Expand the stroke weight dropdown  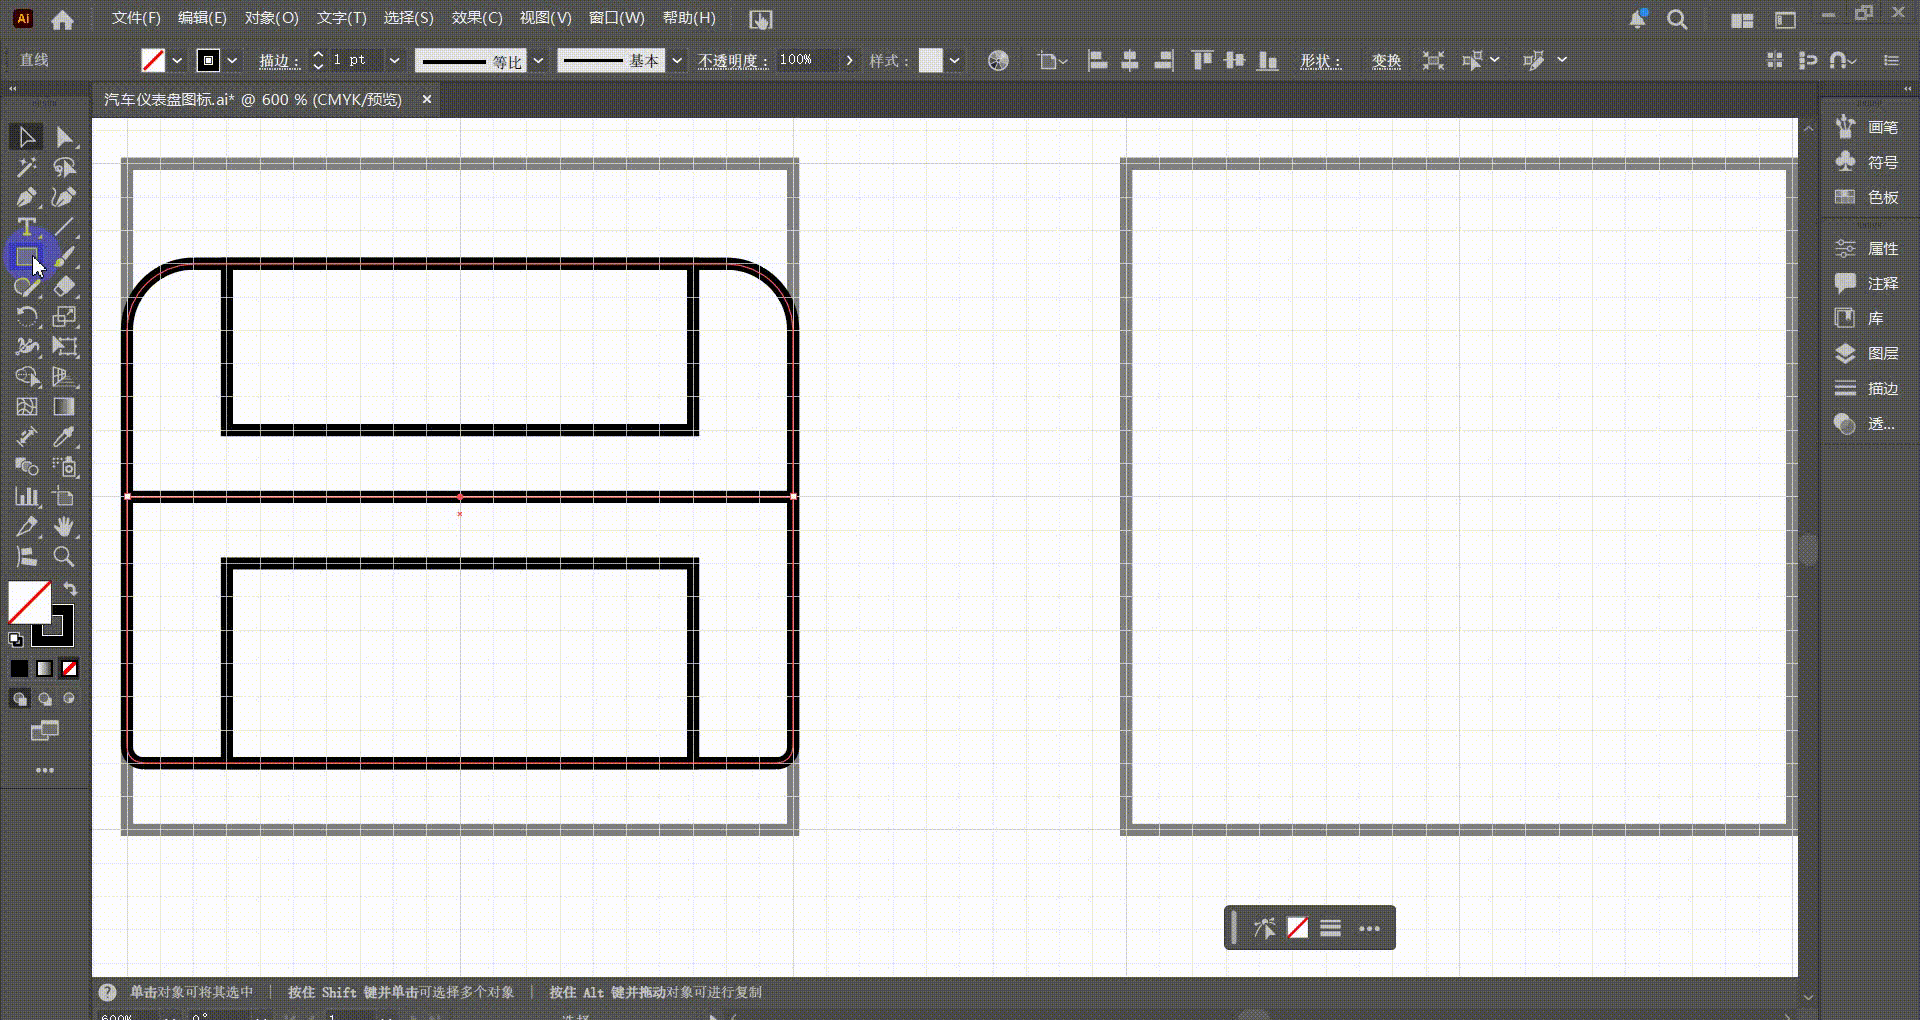pos(394,61)
